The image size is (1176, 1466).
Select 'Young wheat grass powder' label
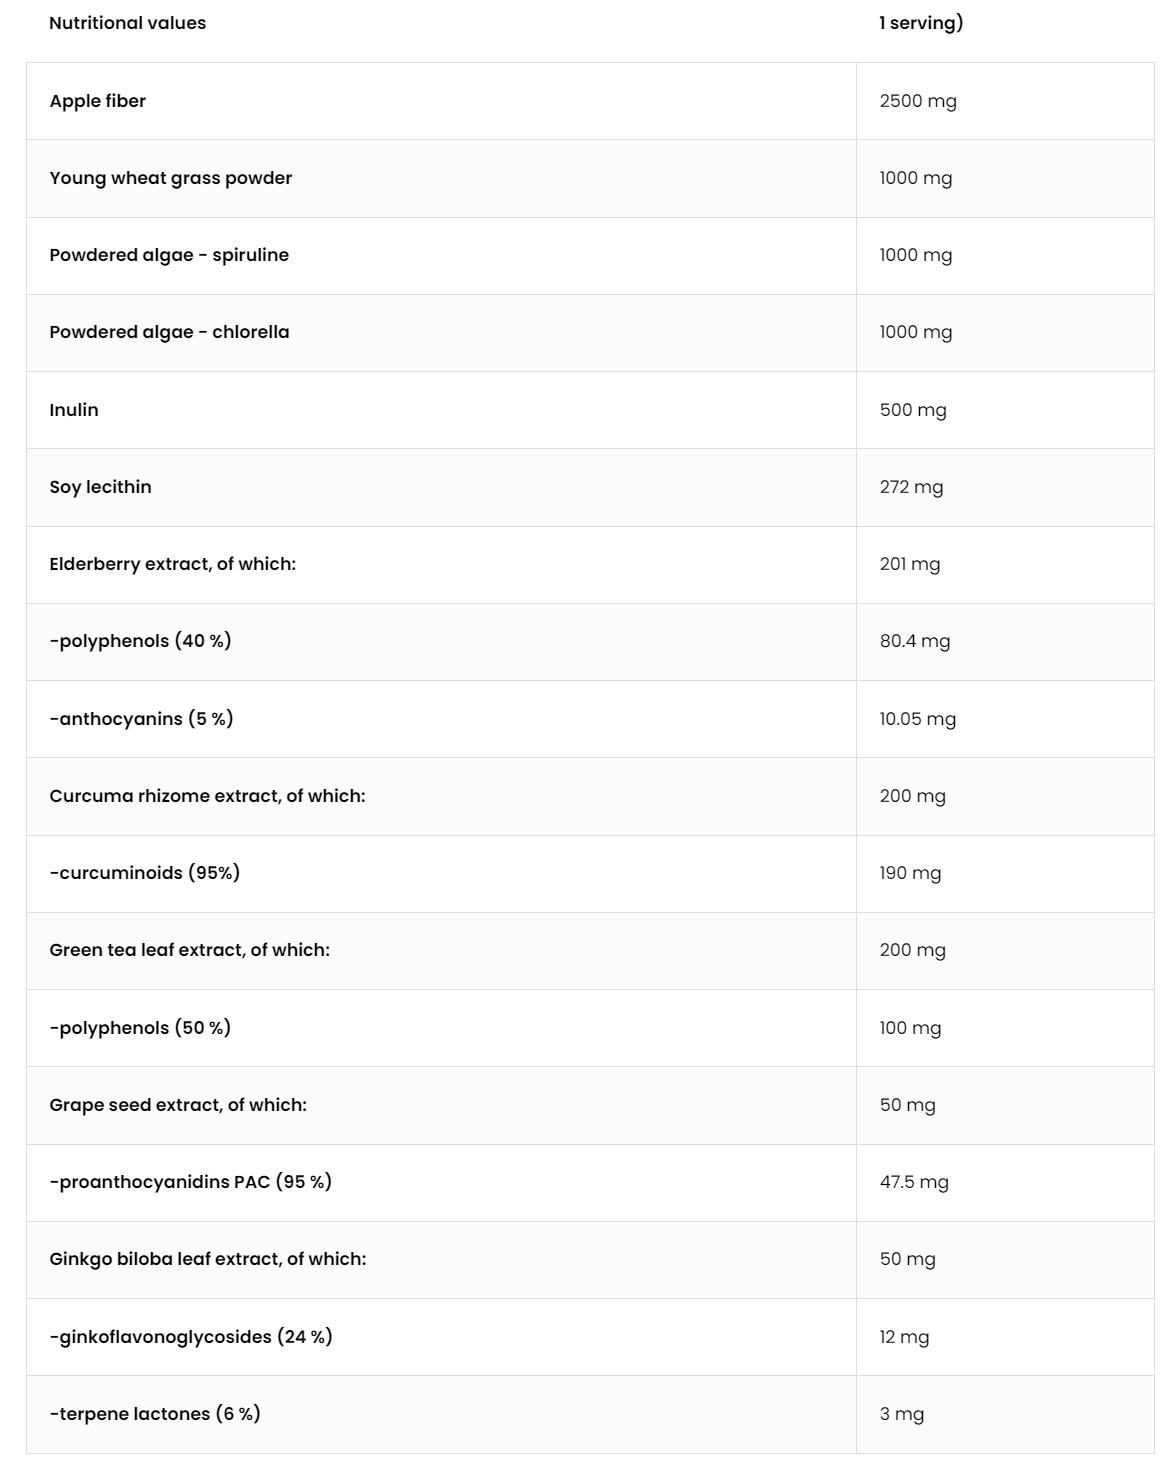click(170, 178)
